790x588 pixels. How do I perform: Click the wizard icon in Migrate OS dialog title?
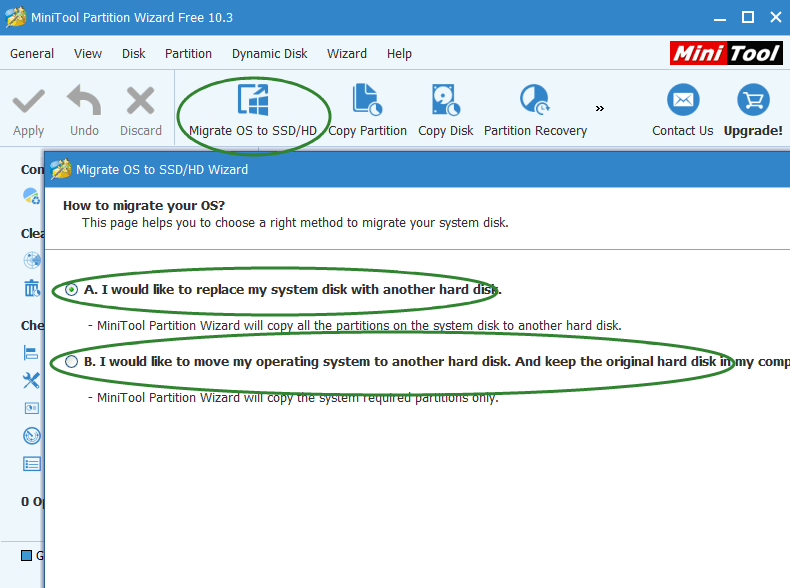[61, 169]
